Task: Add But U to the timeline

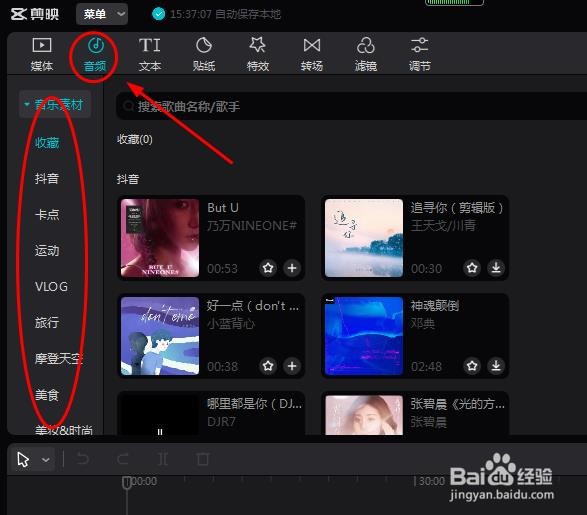Action: click(292, 268)
